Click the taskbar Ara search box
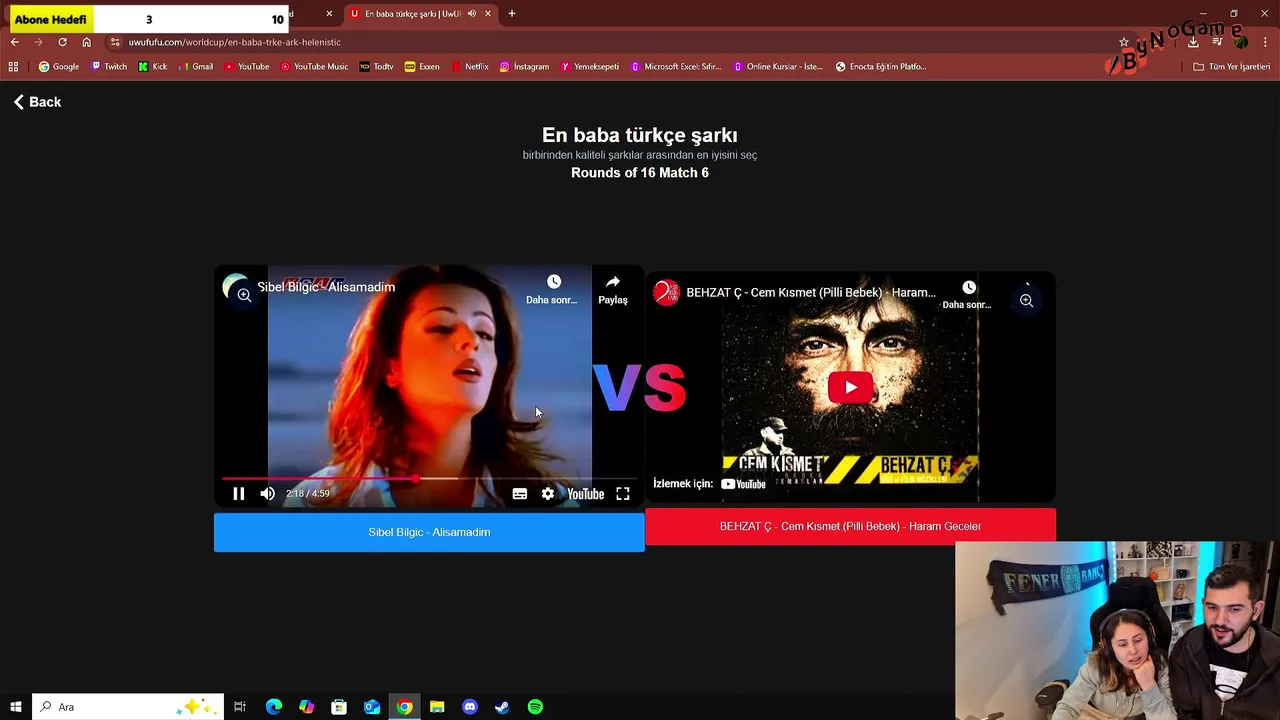Image resolution: width=1280 pixels, height=720 pixels. coord(128,707)
